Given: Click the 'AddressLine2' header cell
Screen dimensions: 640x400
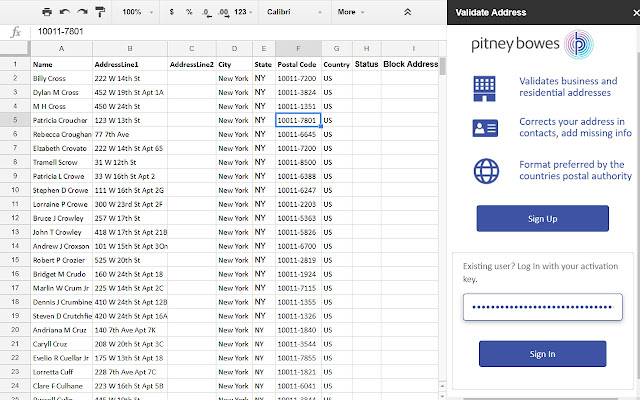Looking at the screenshot, I should coord(192,64).
